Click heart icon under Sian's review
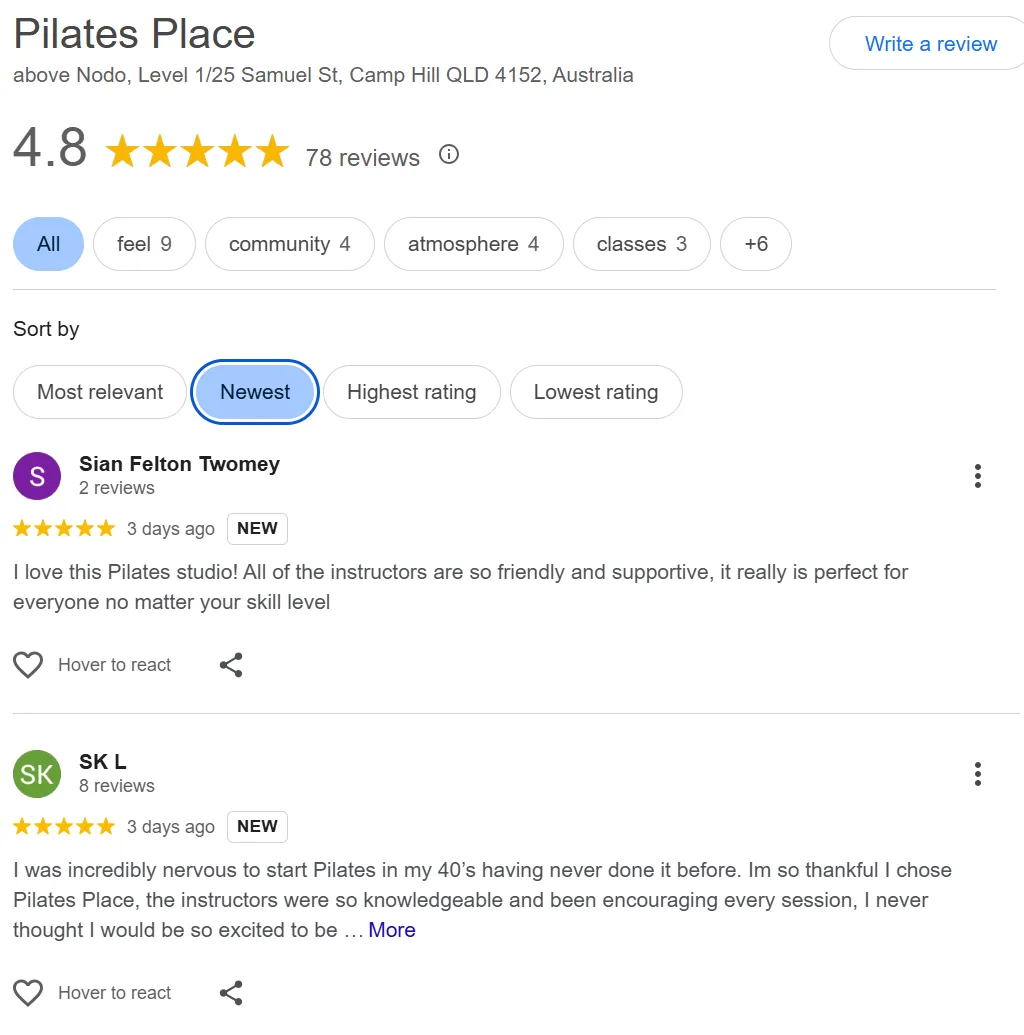Viewport: 1024px width, 1035px height. click(28, 665)
